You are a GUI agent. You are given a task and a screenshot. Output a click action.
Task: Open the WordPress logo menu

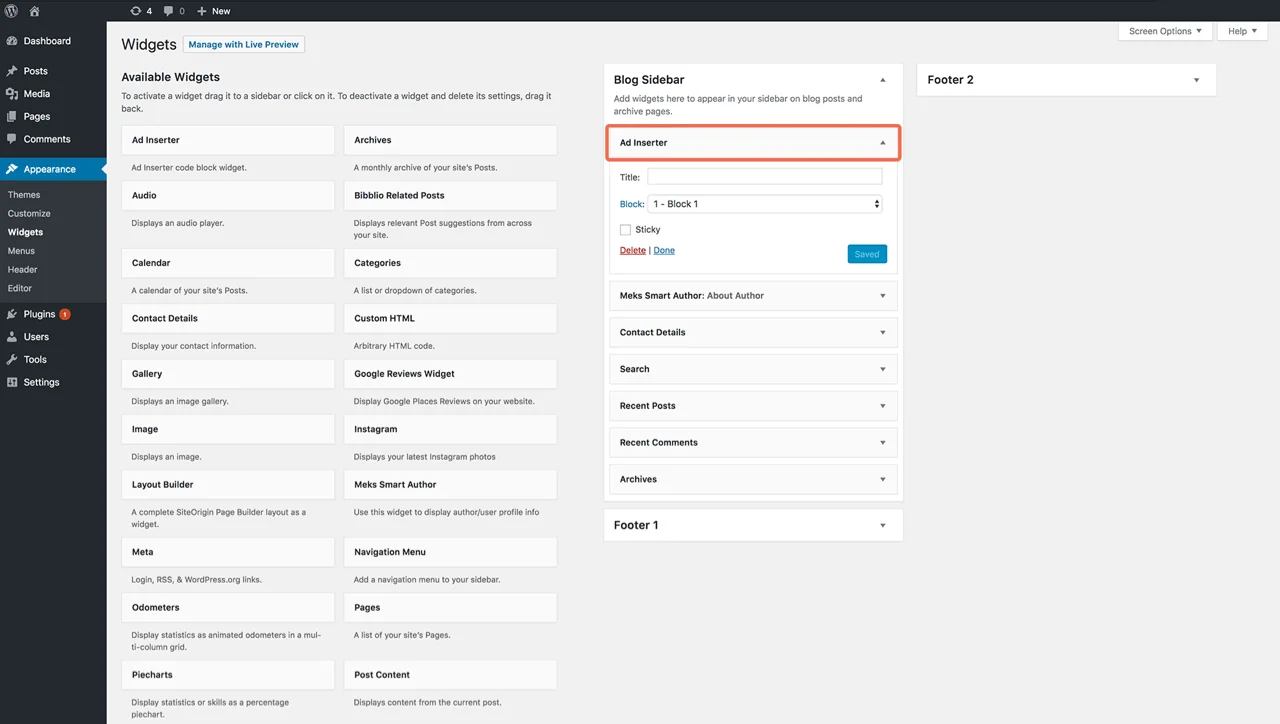pos(12,11)
